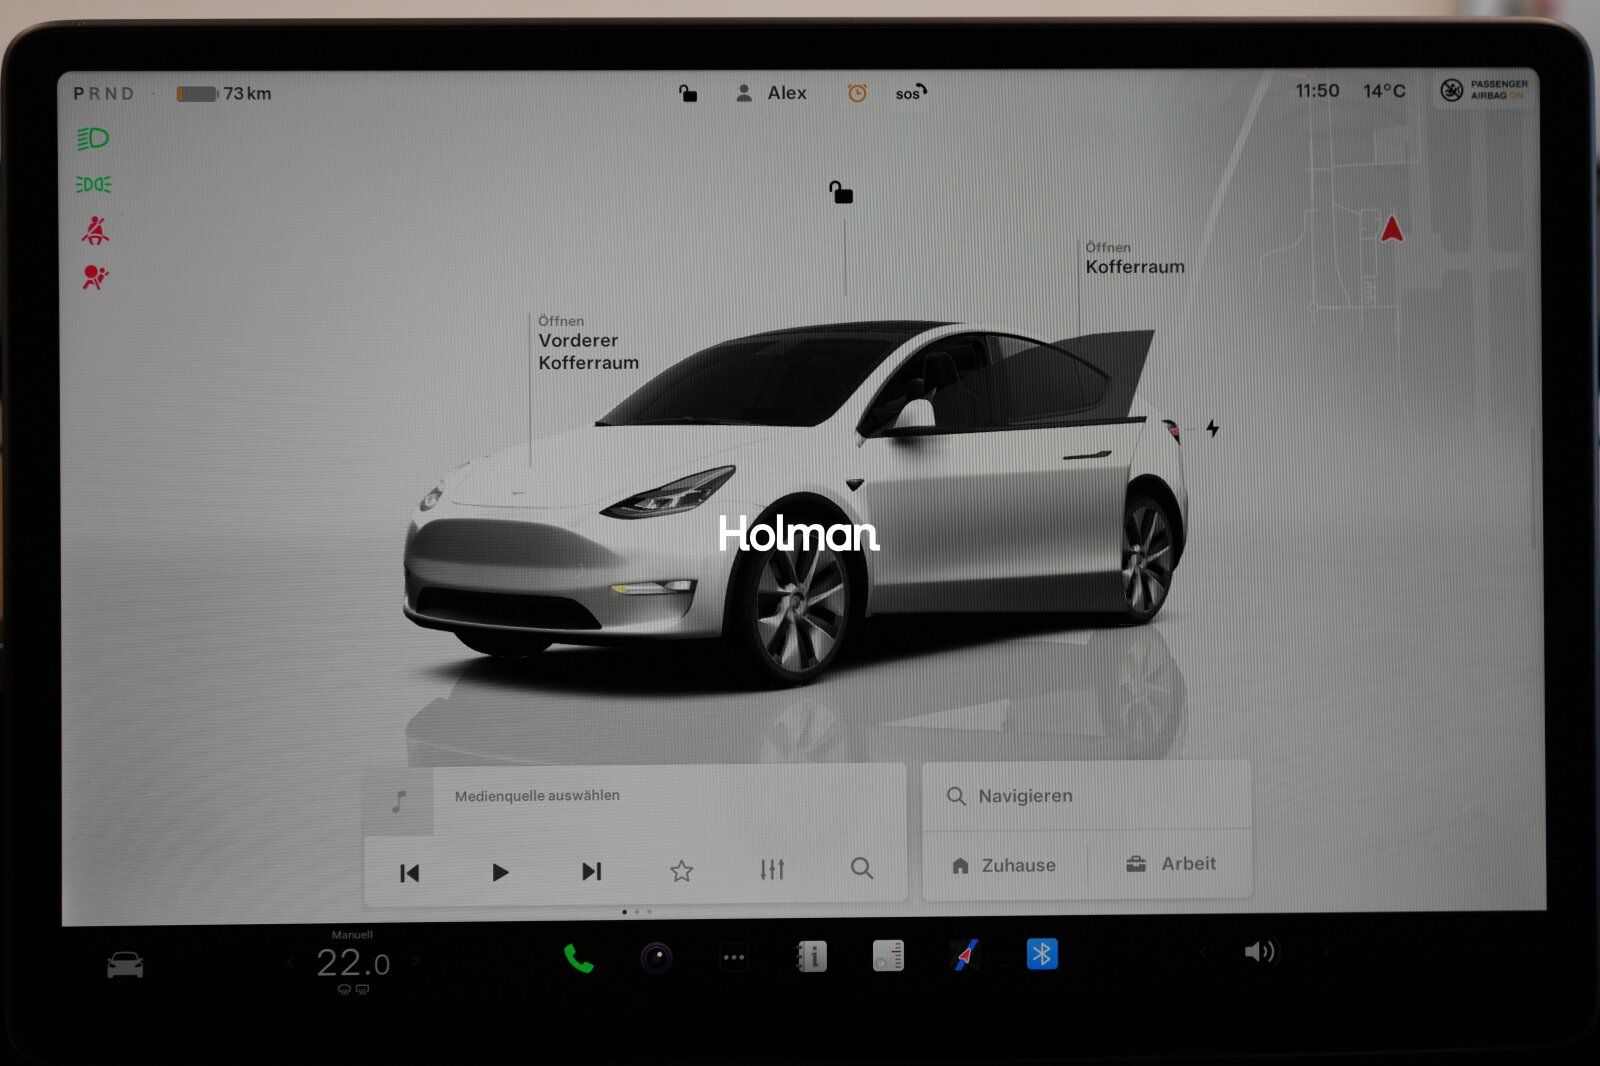
Task: Increase volume with right arrow
Action: click(x=1326, y=951)
